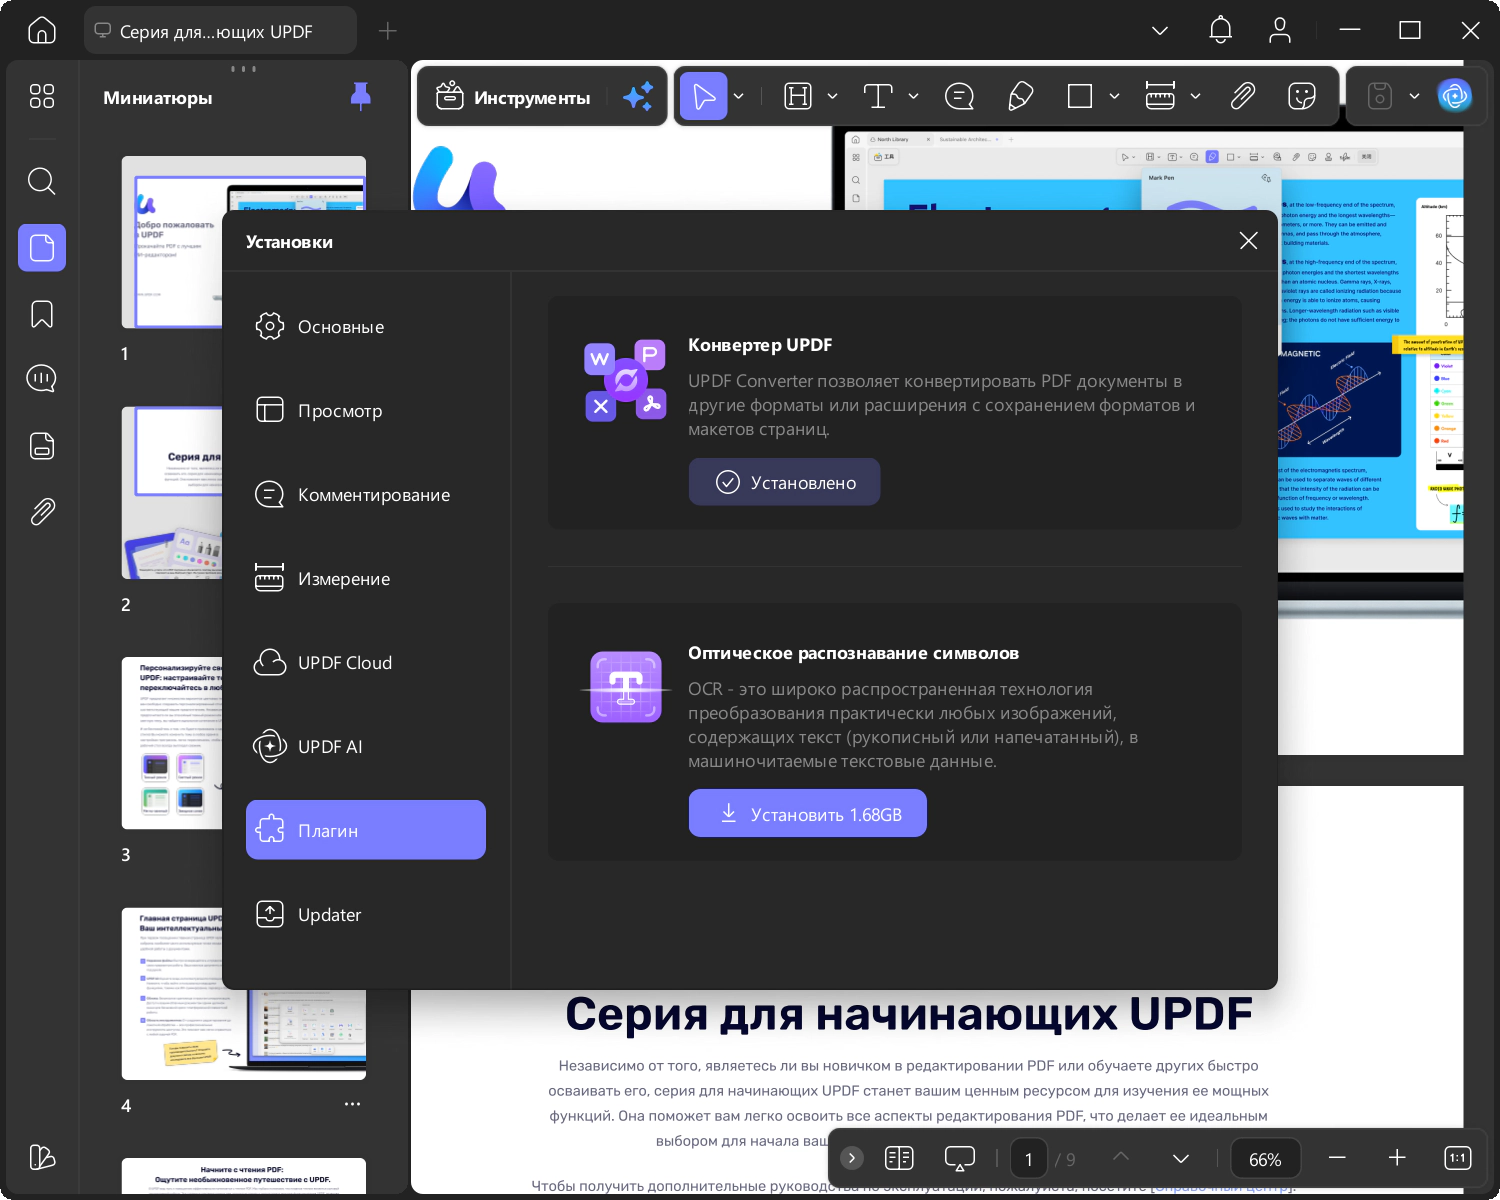Toggle two-page reading layout
This screenshot has width=1500, height=1200.
[899, 1158]
